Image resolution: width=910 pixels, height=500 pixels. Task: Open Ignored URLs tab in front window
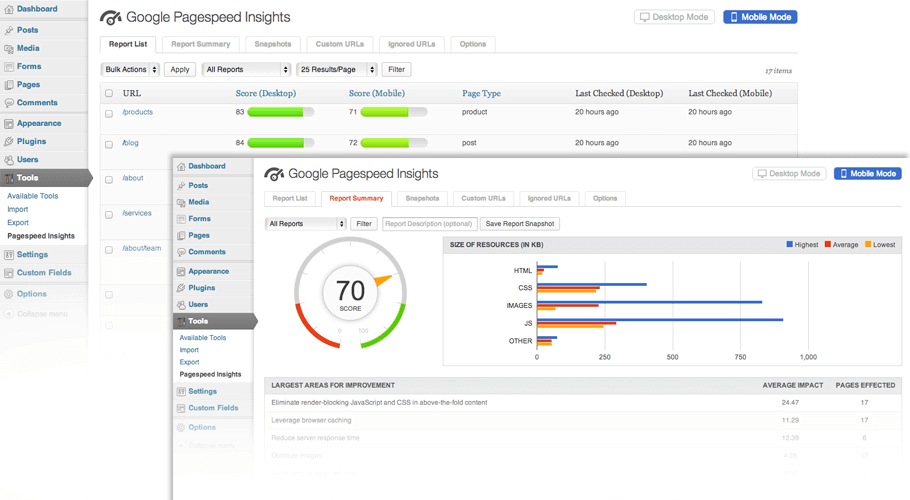pos(549,198)
